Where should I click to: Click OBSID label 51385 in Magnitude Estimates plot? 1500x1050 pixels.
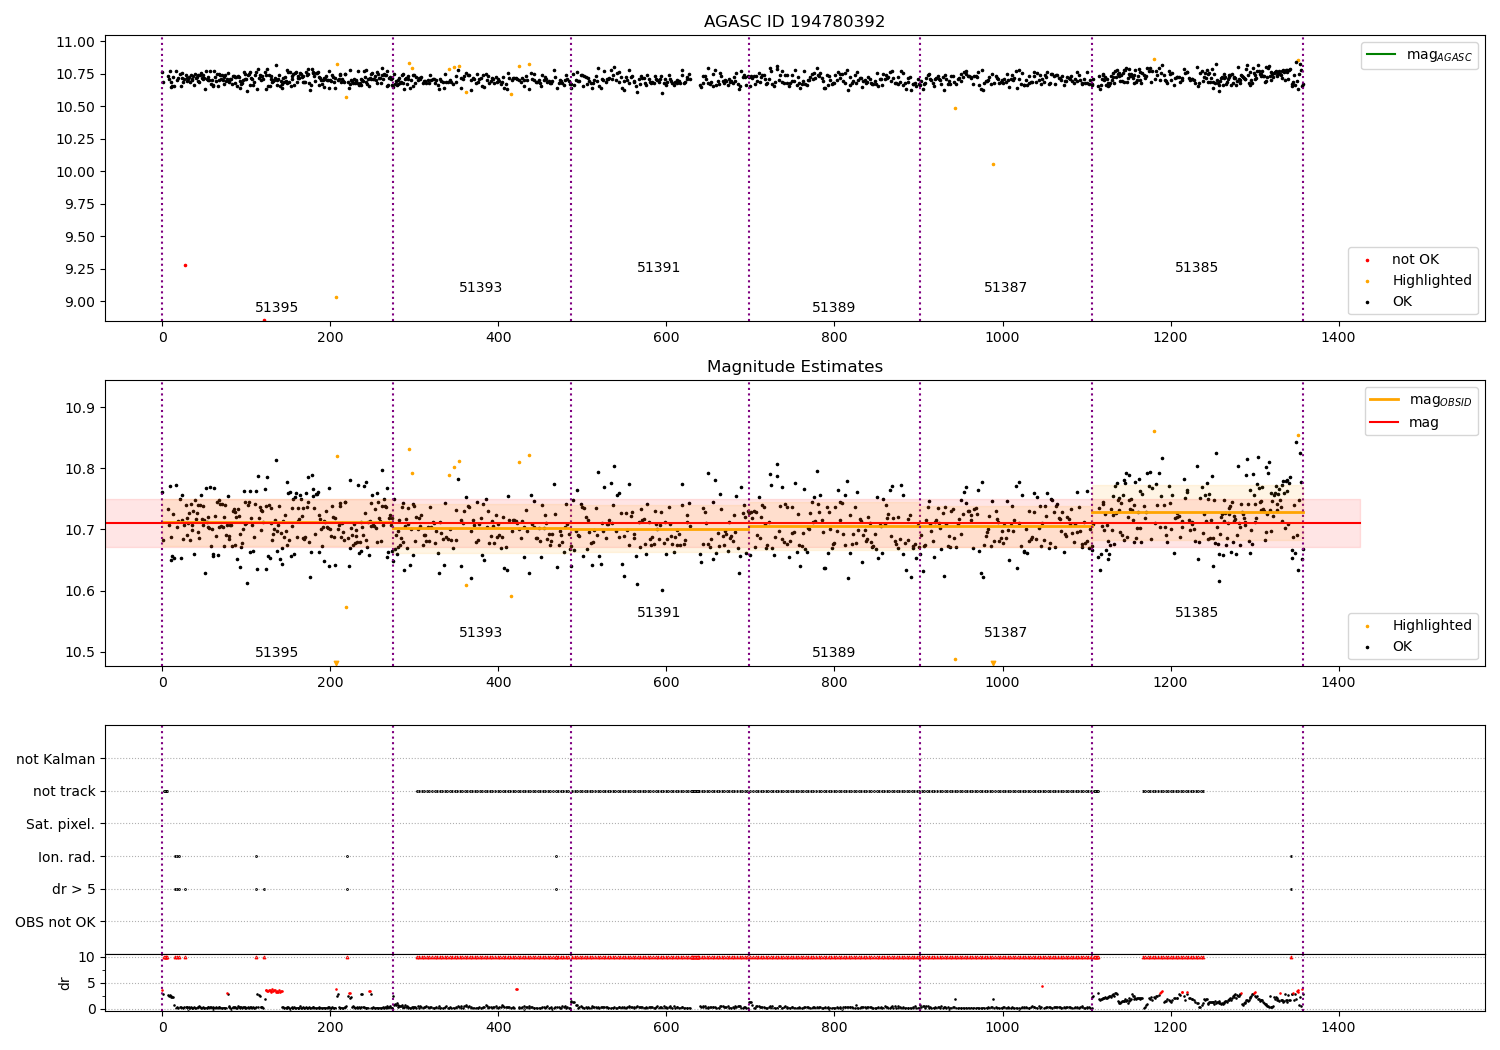(x=1196, y=613)
